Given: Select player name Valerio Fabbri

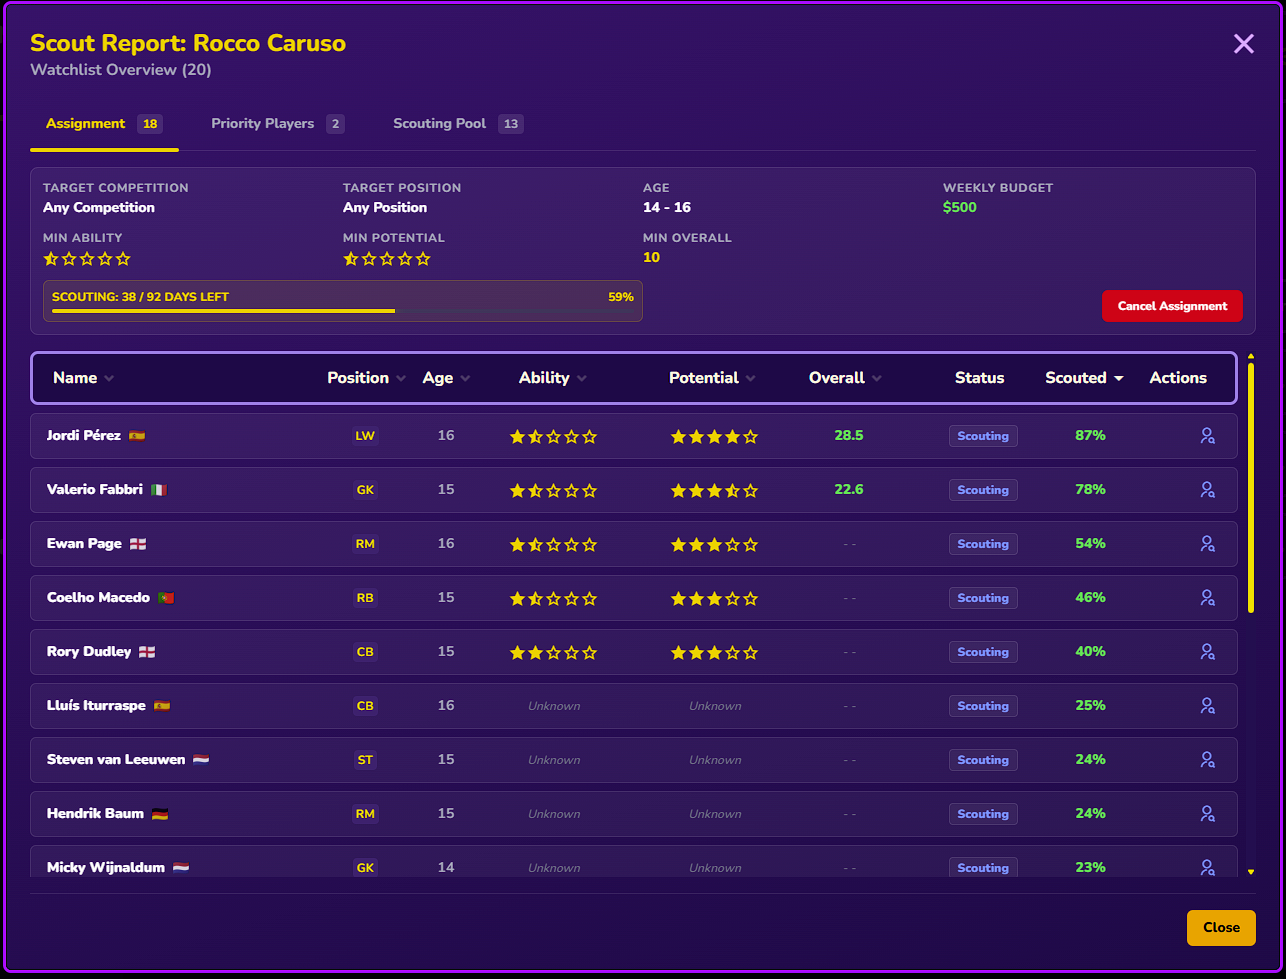Looking at the screenshot, I should click(95, 490).
